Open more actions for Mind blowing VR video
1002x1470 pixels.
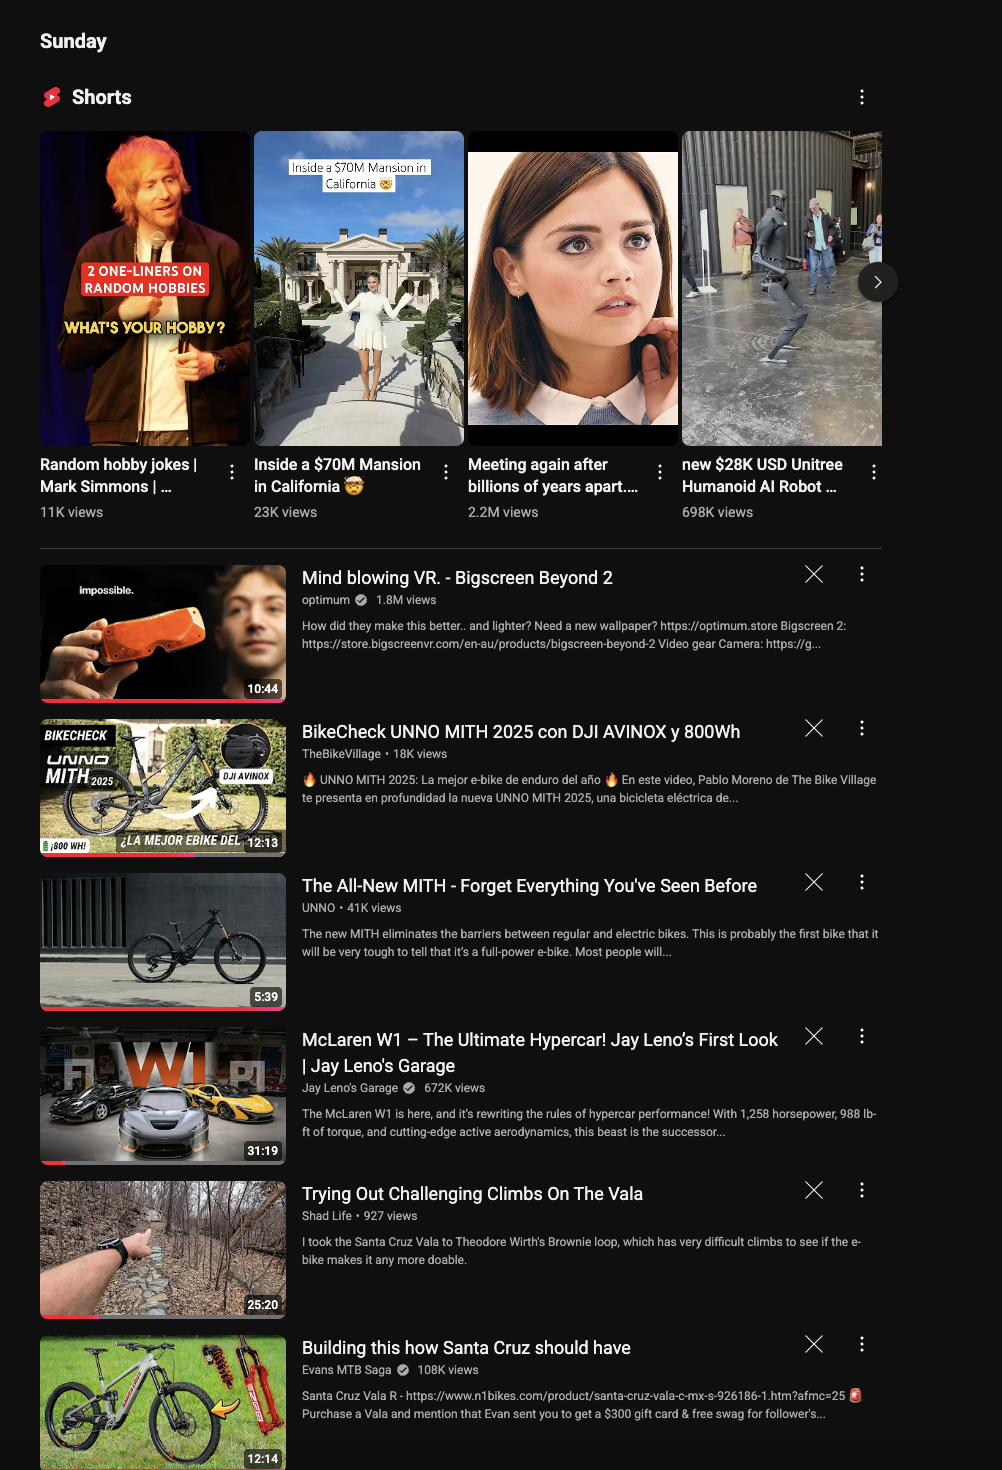click(x=862, y=574)
